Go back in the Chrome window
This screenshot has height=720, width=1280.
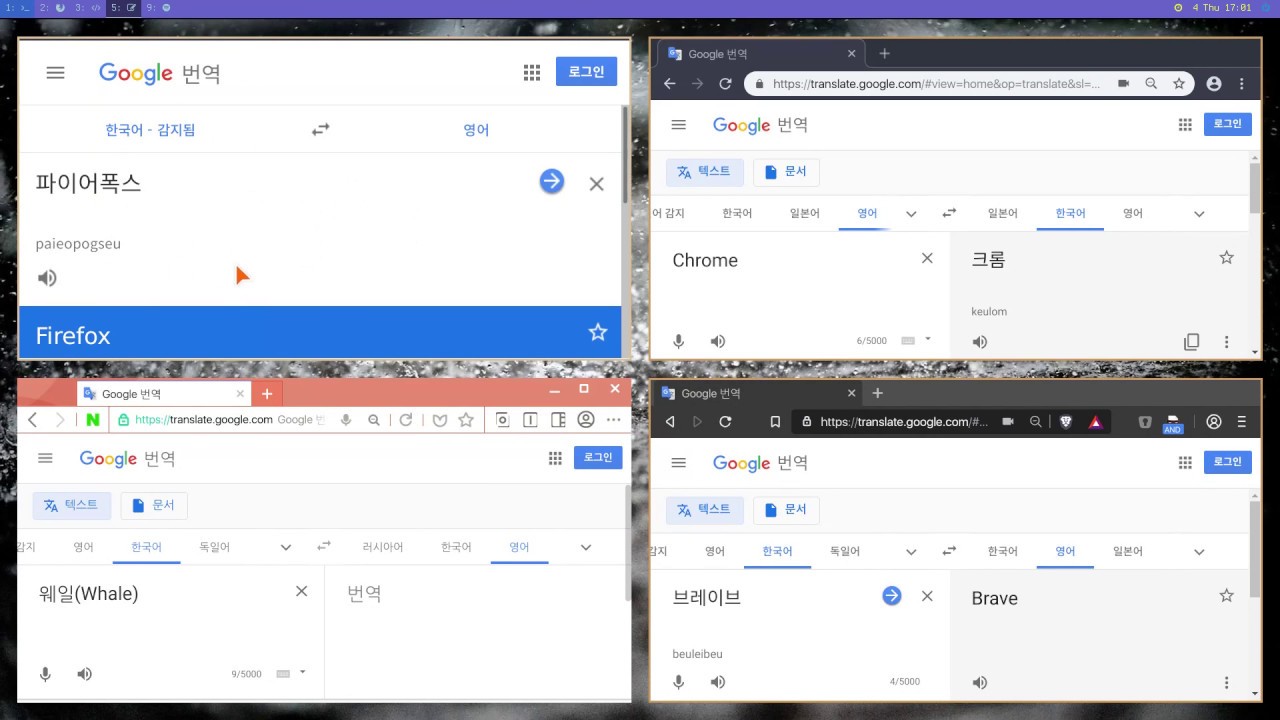(670, 84)
